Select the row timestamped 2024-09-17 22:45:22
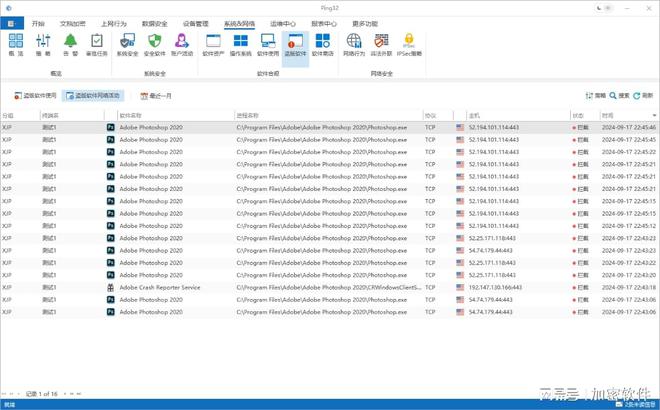The height and width of the screenshot is (410, 660). point(329,152)
